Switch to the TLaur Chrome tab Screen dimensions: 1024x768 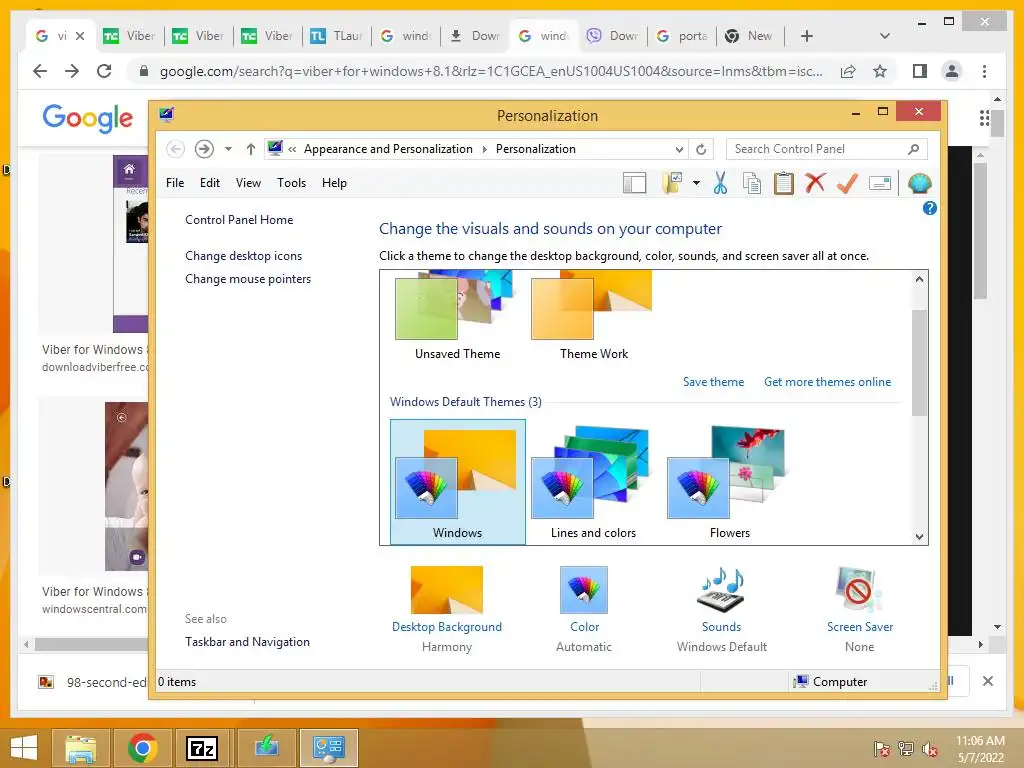(336, 36)
